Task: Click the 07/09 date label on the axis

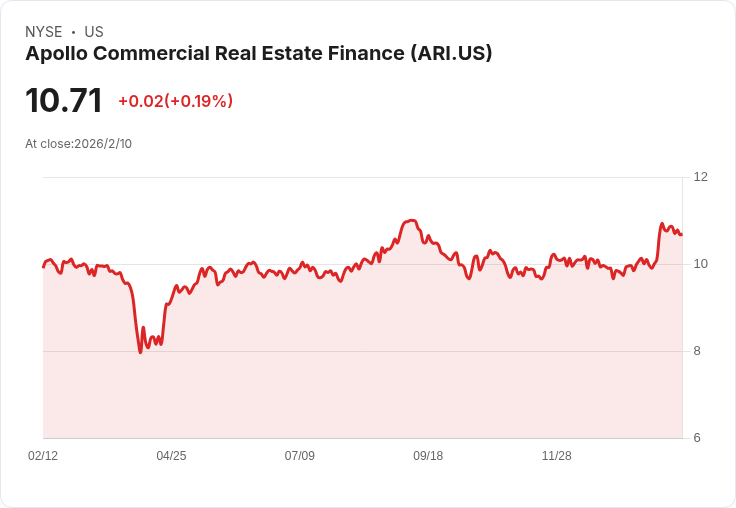Action: pyautogui.click(x=299, y=455)
